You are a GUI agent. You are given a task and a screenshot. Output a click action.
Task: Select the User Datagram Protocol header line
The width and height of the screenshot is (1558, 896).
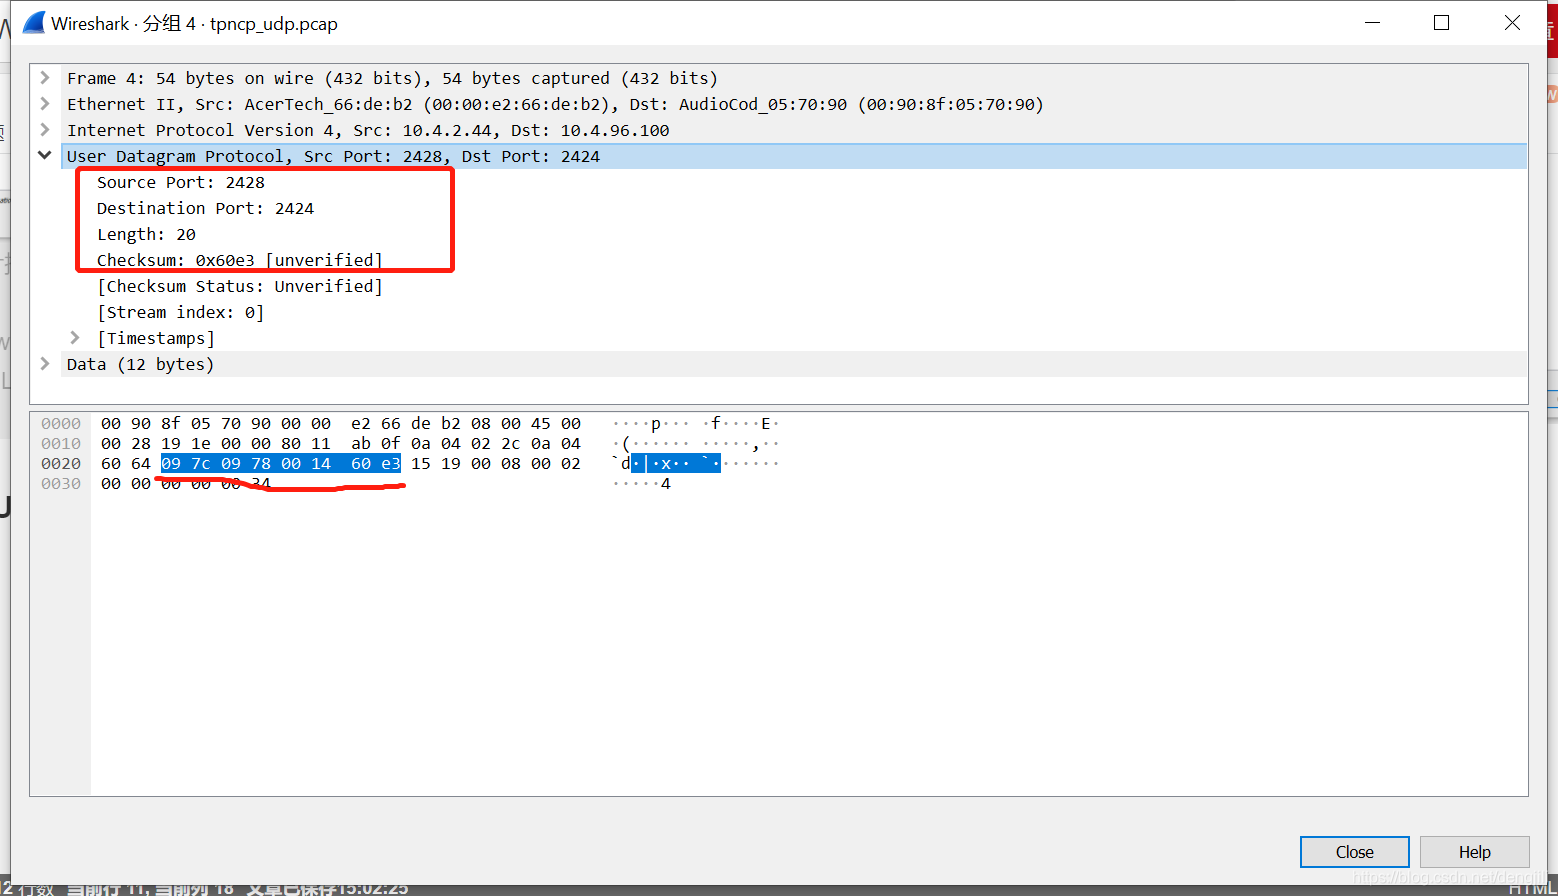[796, 156]
